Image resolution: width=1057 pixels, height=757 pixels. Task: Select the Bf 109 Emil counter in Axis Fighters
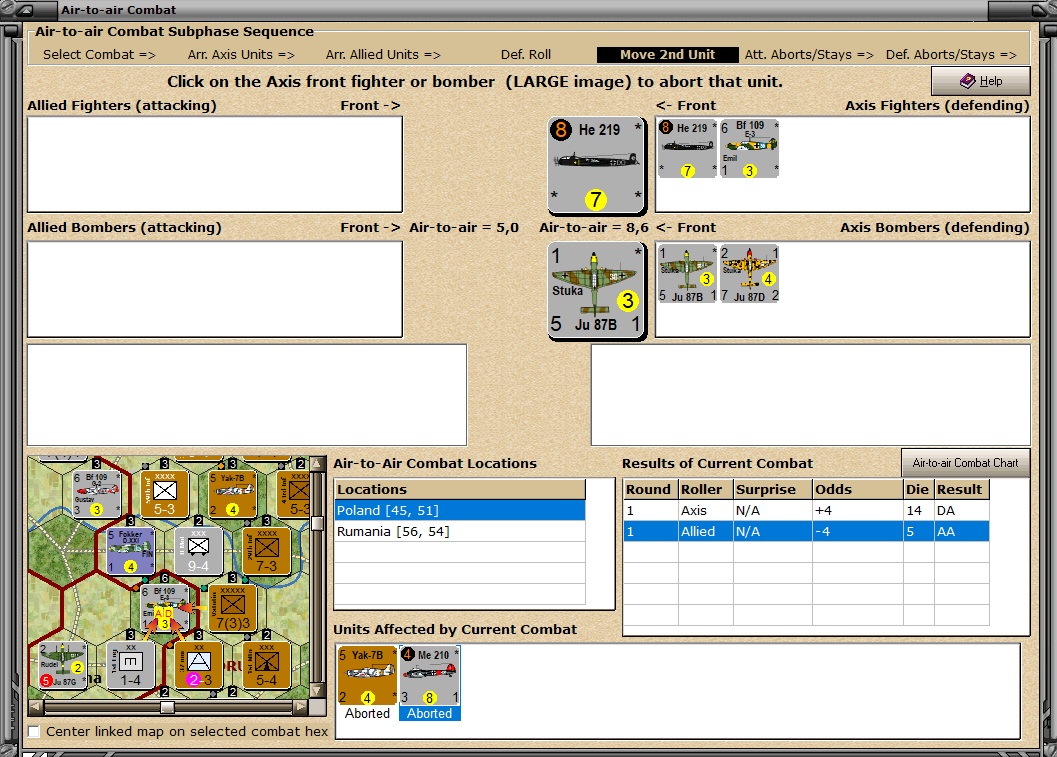750,149
